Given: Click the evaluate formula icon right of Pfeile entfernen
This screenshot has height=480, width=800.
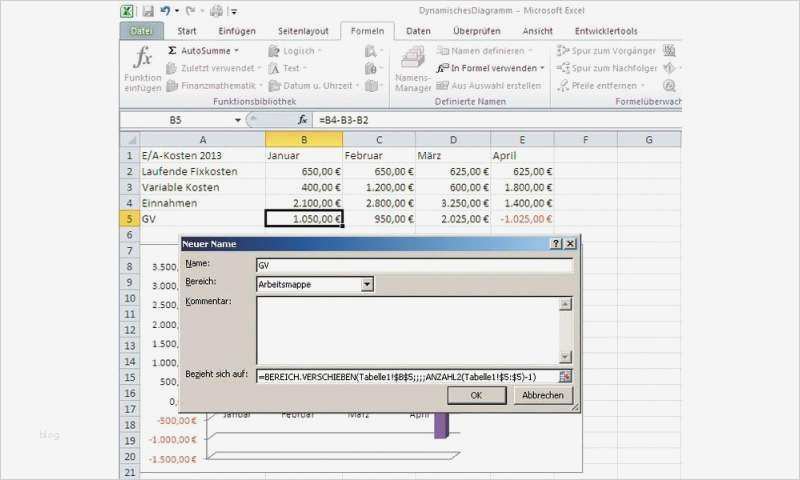Looking at the screenshot, I should coord(669,86).
